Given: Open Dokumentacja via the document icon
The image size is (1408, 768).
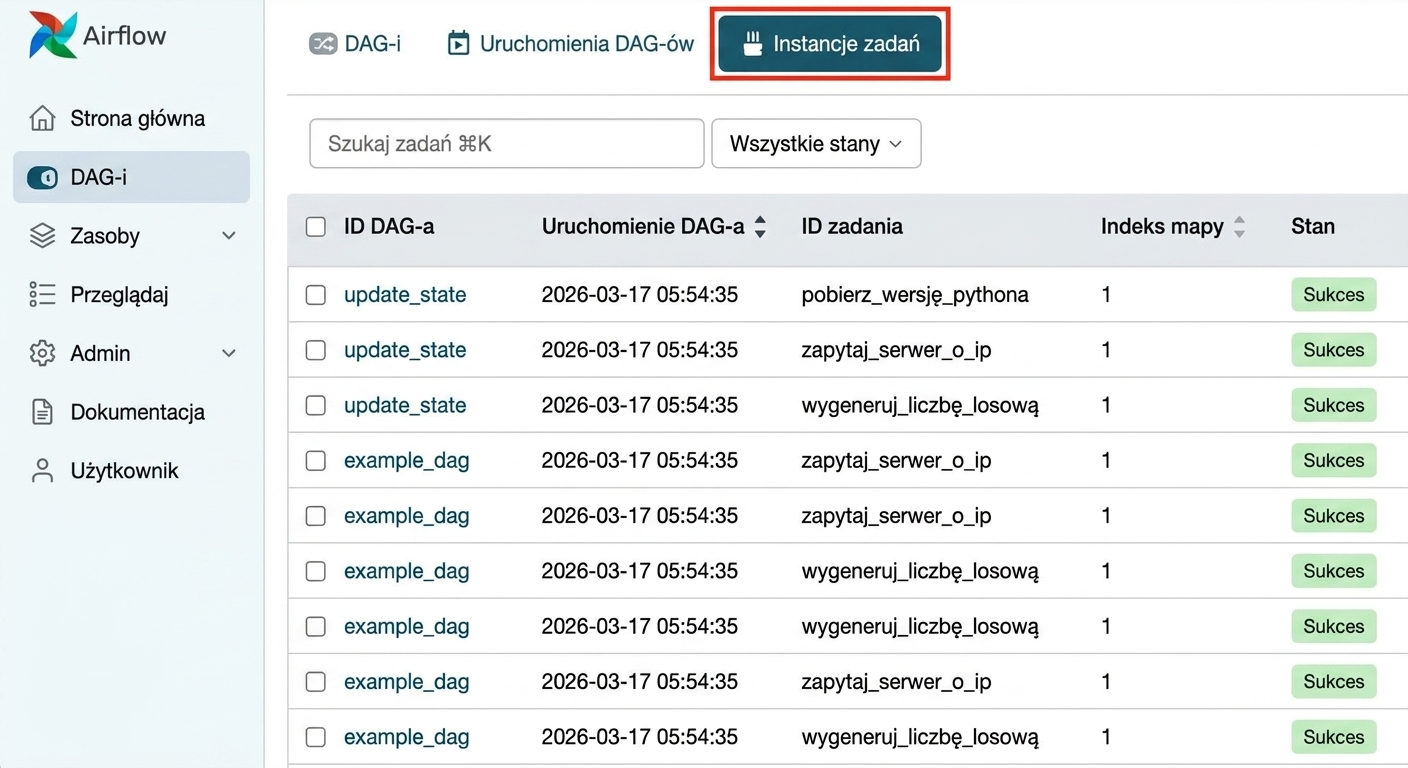Looking at the screenshot, I should tap(42, 412).
